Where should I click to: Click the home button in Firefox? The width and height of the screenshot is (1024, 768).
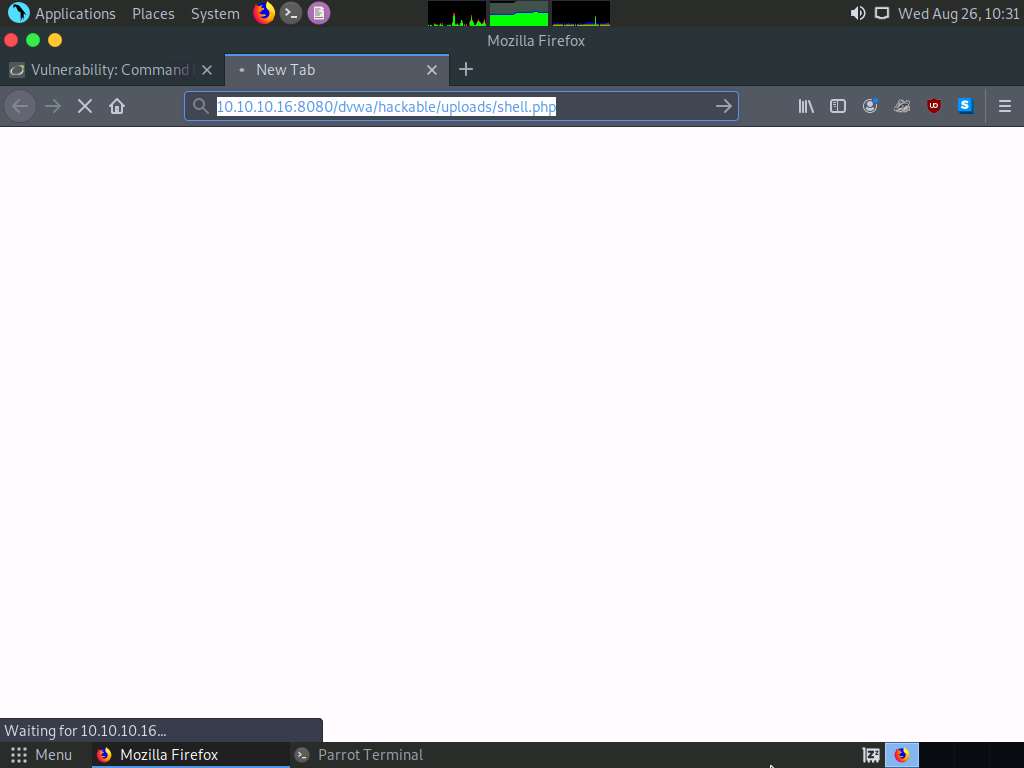point(115,105)
